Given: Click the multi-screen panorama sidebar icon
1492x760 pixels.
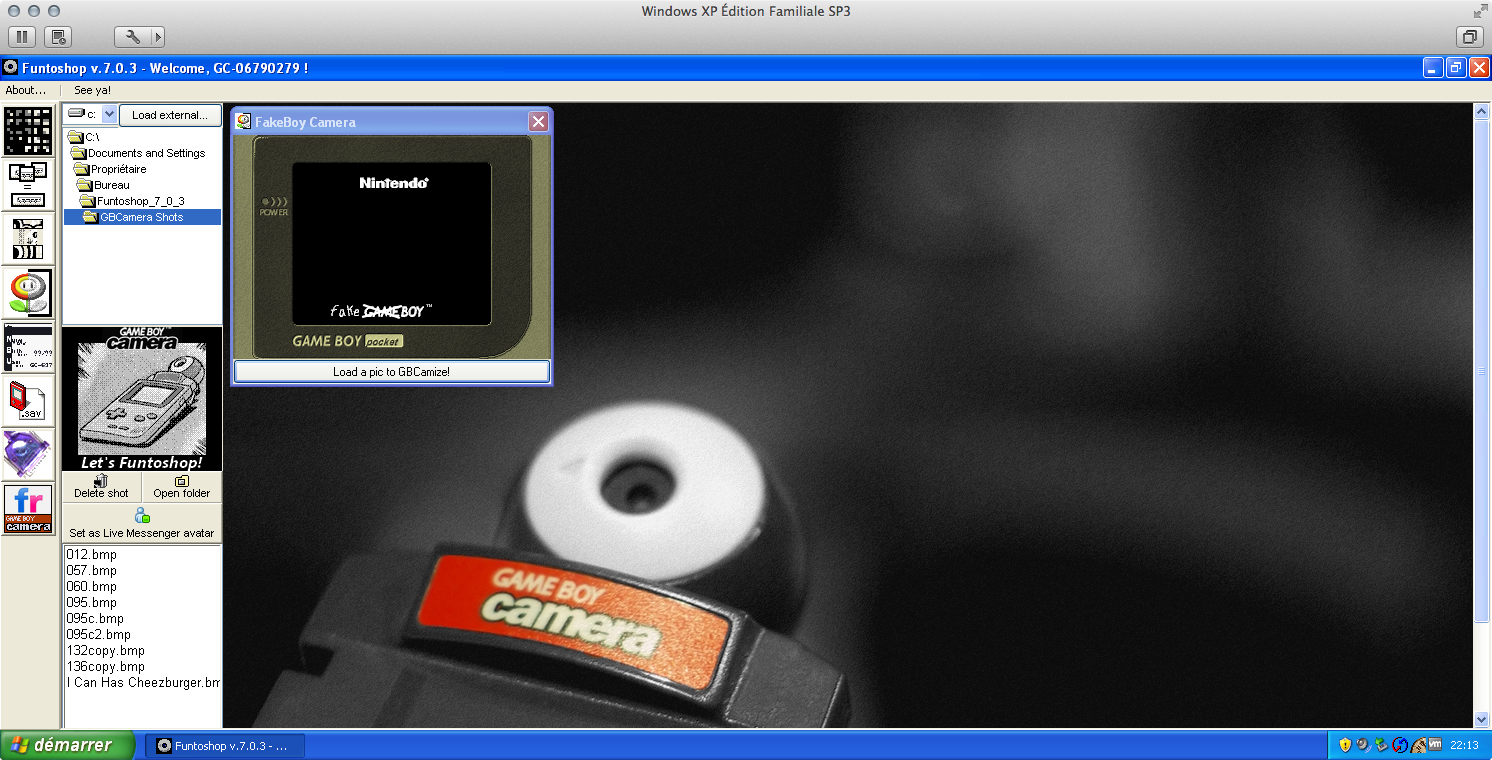Looking at the screenshot, I should pos(28,185).
